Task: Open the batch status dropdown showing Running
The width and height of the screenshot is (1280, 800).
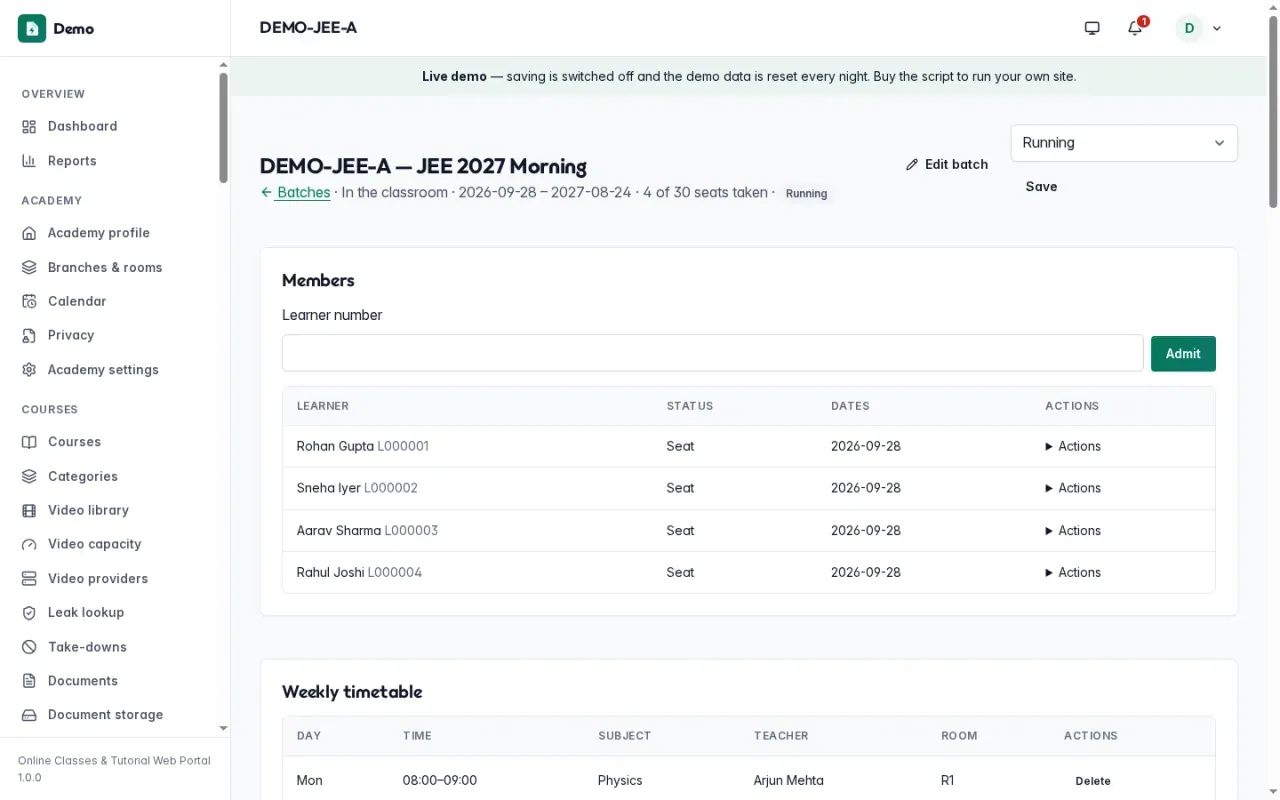Action: point(1124,143)
